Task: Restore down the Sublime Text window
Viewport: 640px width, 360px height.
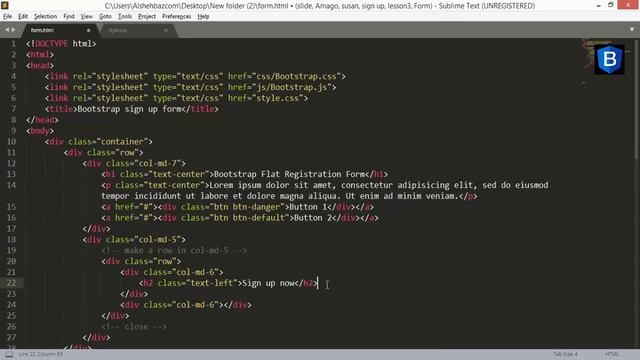Action: 611,5
